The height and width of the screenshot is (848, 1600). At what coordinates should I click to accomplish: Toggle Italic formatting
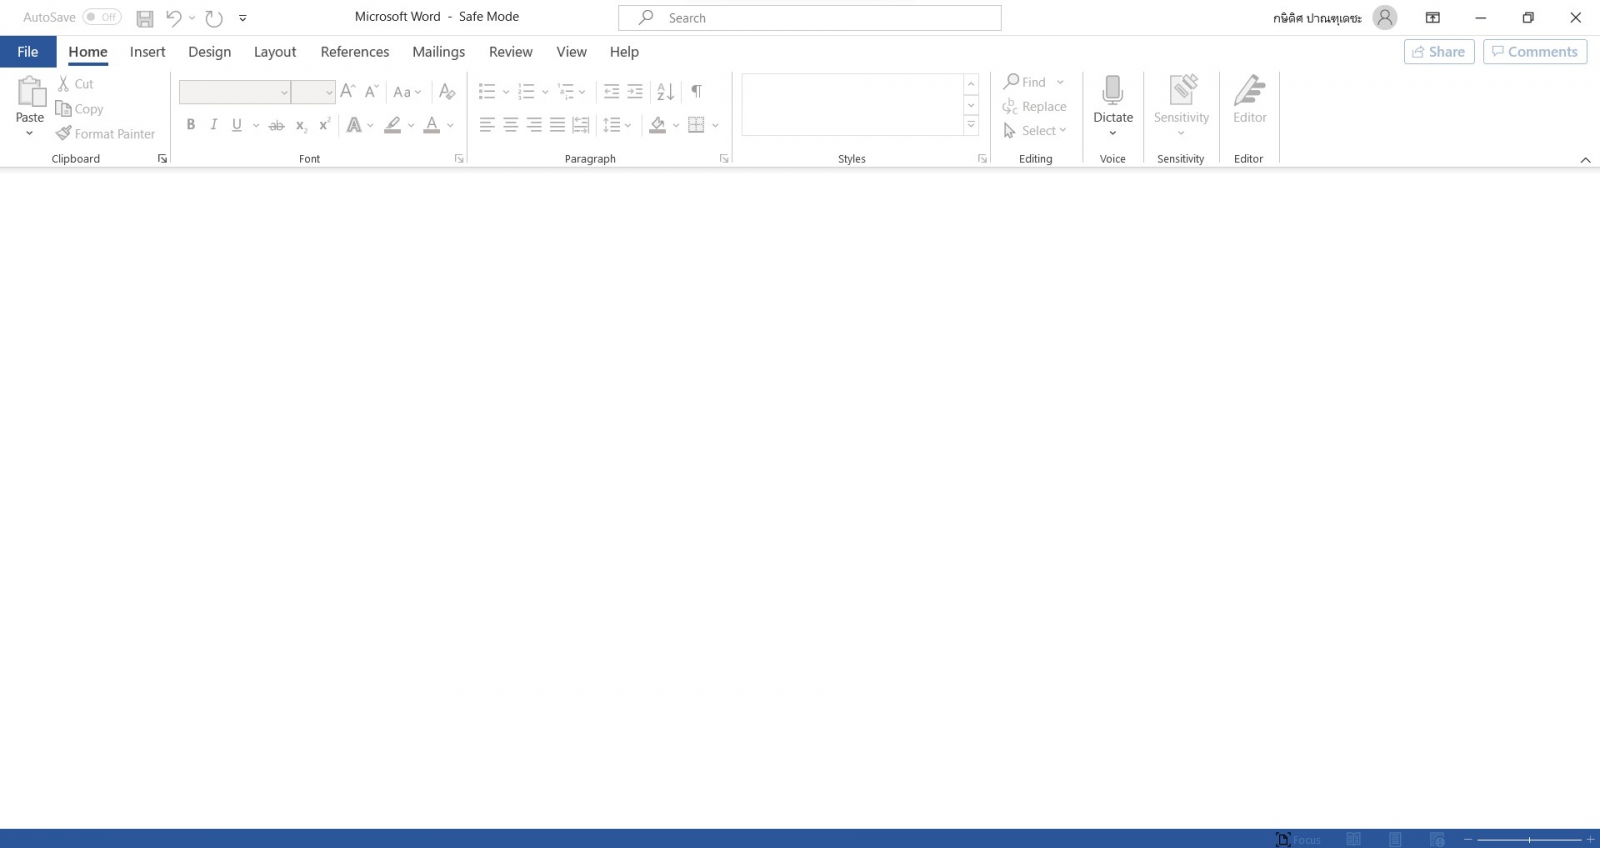point(214,125)
